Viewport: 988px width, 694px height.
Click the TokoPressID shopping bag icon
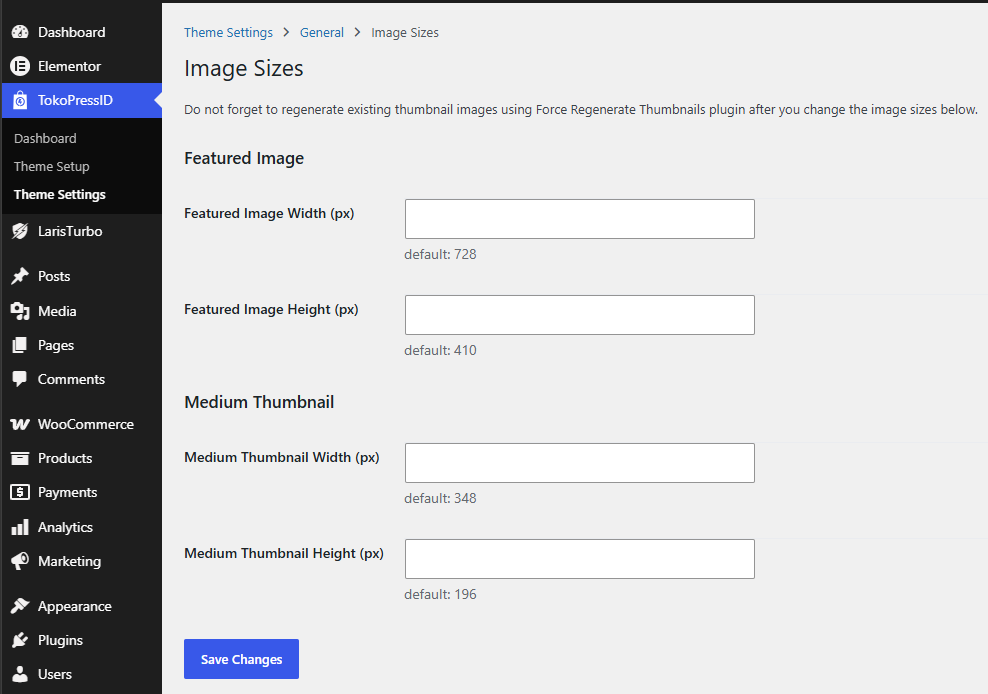(20, 100)
